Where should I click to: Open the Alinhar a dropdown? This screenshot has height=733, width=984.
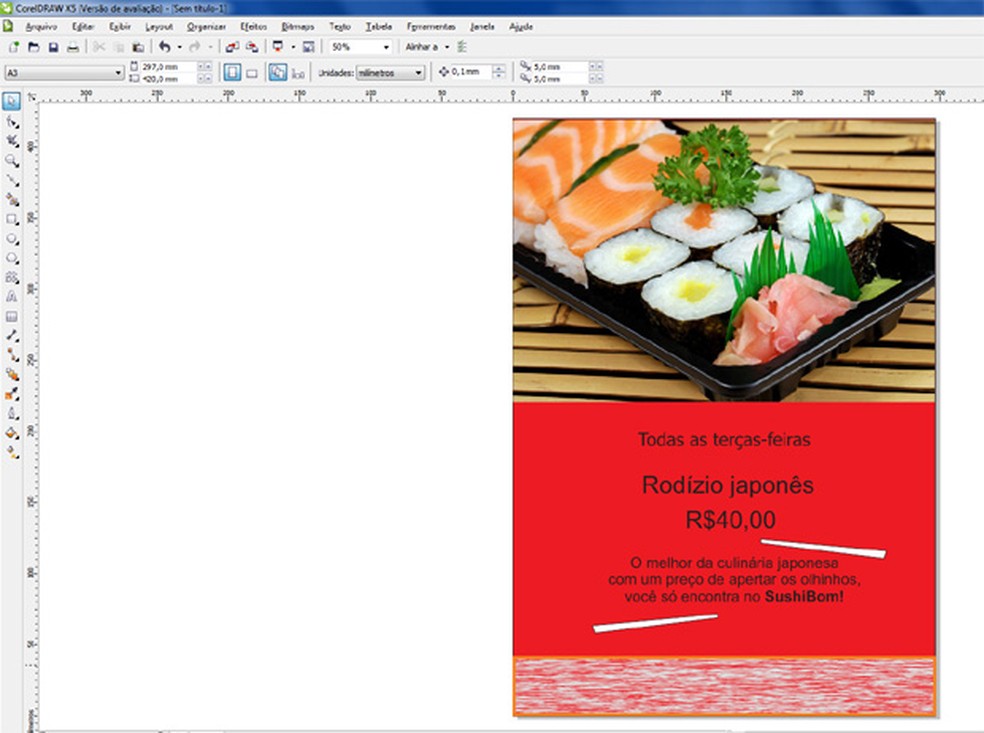coord(447,47)
